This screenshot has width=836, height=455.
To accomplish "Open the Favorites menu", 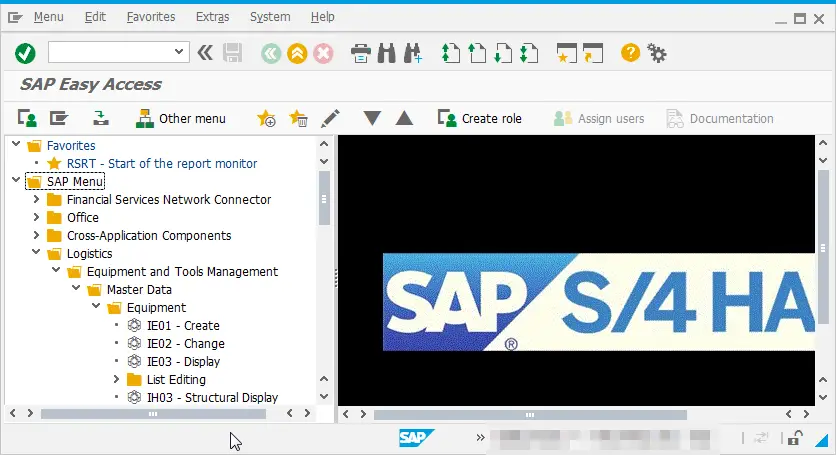I will [151, 17].
